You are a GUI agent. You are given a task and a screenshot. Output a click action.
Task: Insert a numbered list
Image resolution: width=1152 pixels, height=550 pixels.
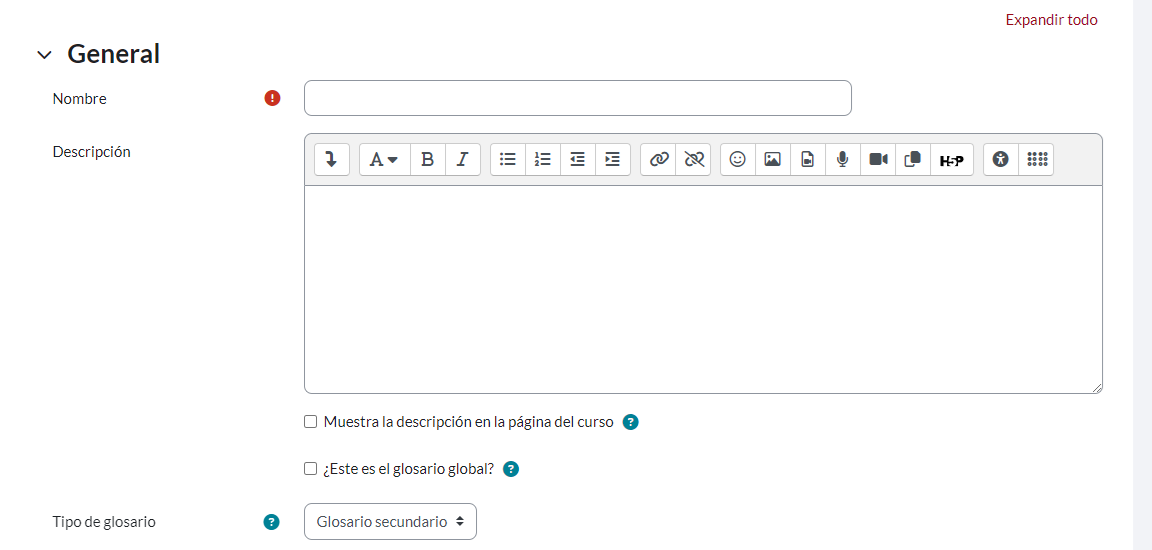(x=543, y=159)
